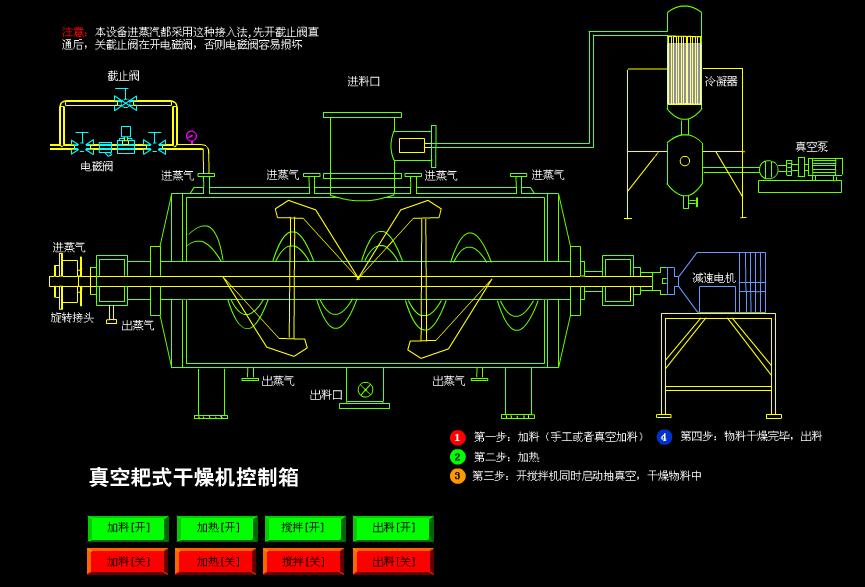Select the 旋转接头 rotary joint graphic

[67, 281]
